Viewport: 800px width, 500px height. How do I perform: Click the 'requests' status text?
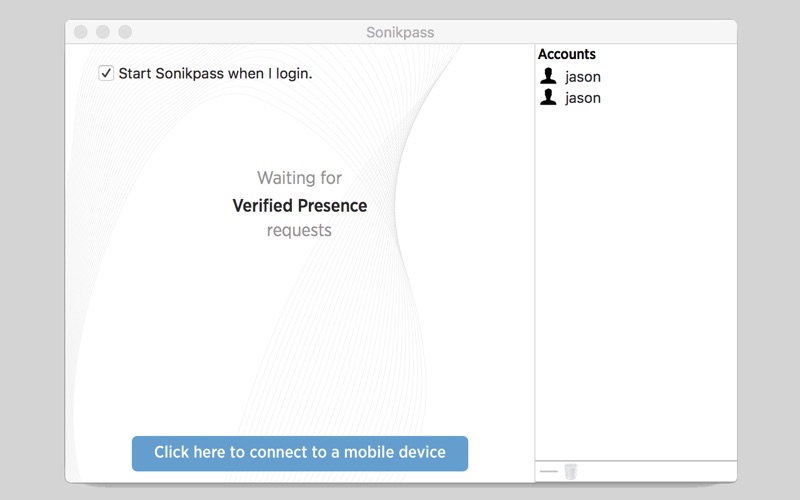[299, 231]
